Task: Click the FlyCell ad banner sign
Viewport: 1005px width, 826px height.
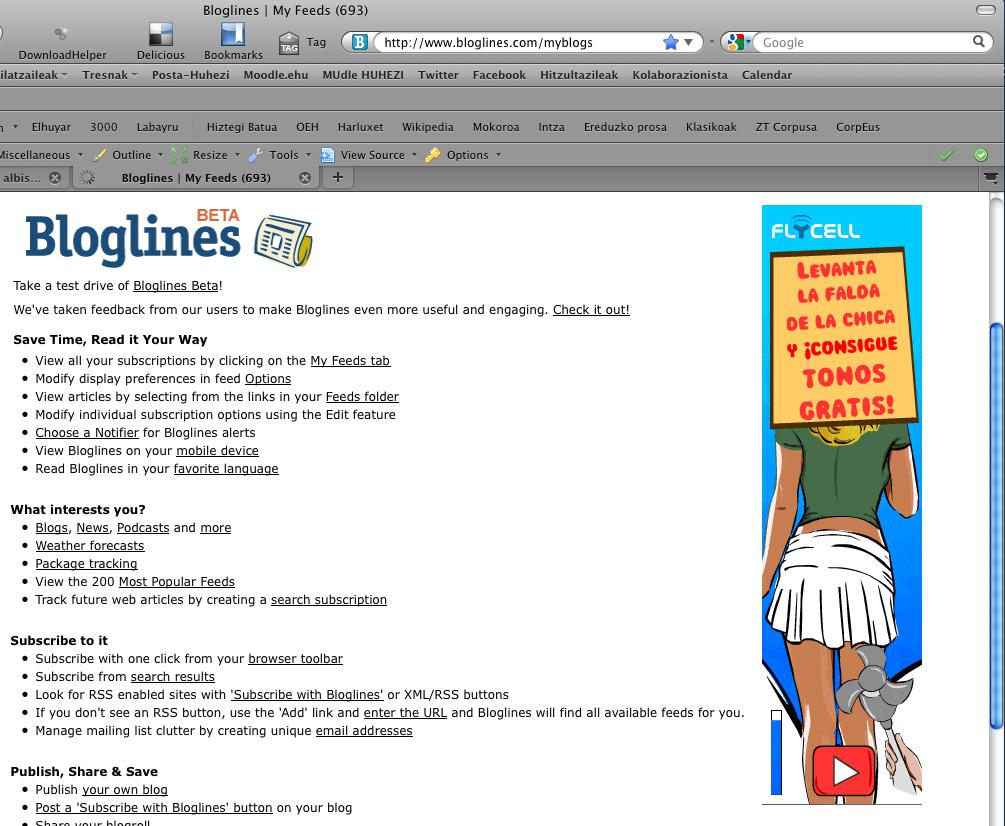Action: click(843, 338)
